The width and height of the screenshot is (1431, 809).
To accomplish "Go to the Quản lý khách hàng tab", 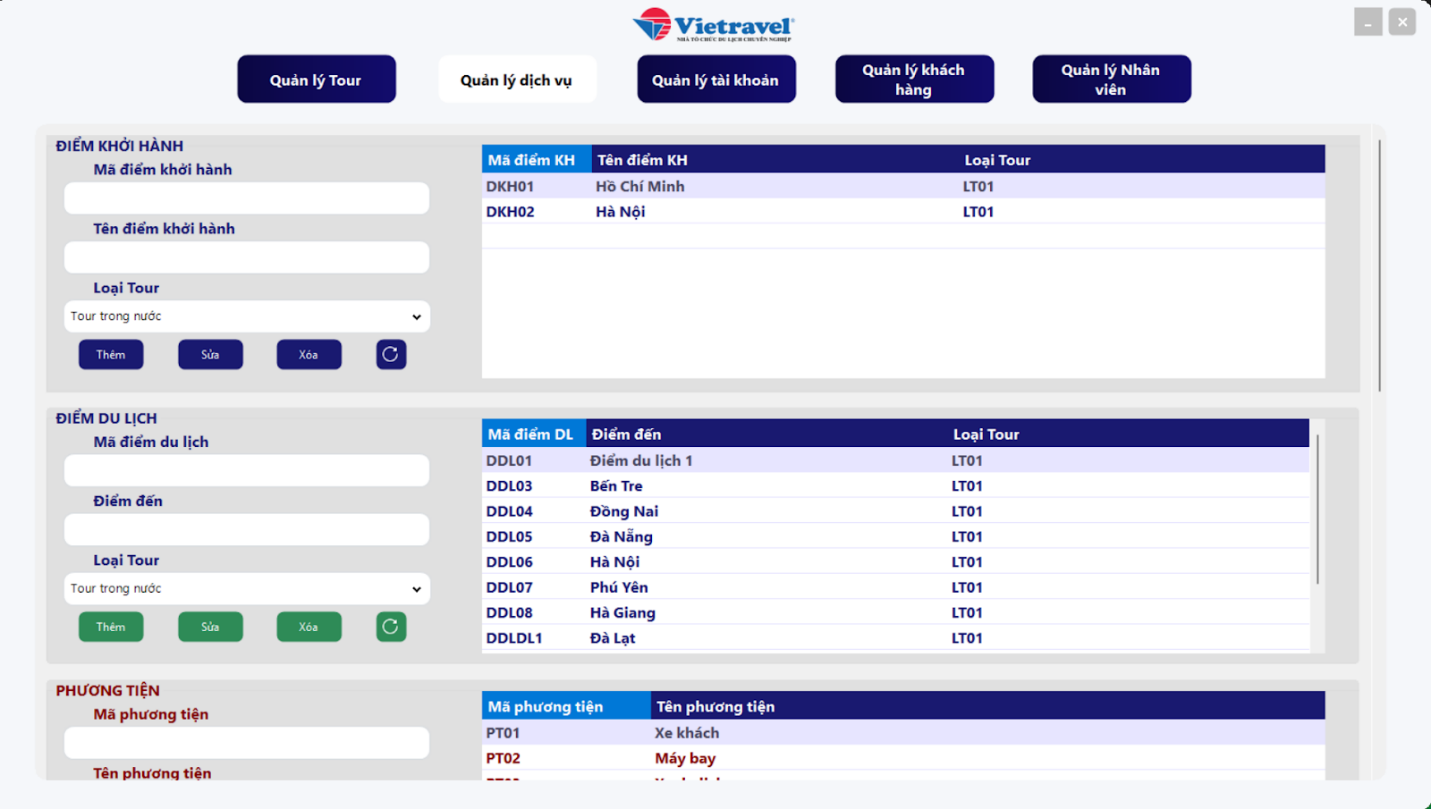I will click(914, 79).
